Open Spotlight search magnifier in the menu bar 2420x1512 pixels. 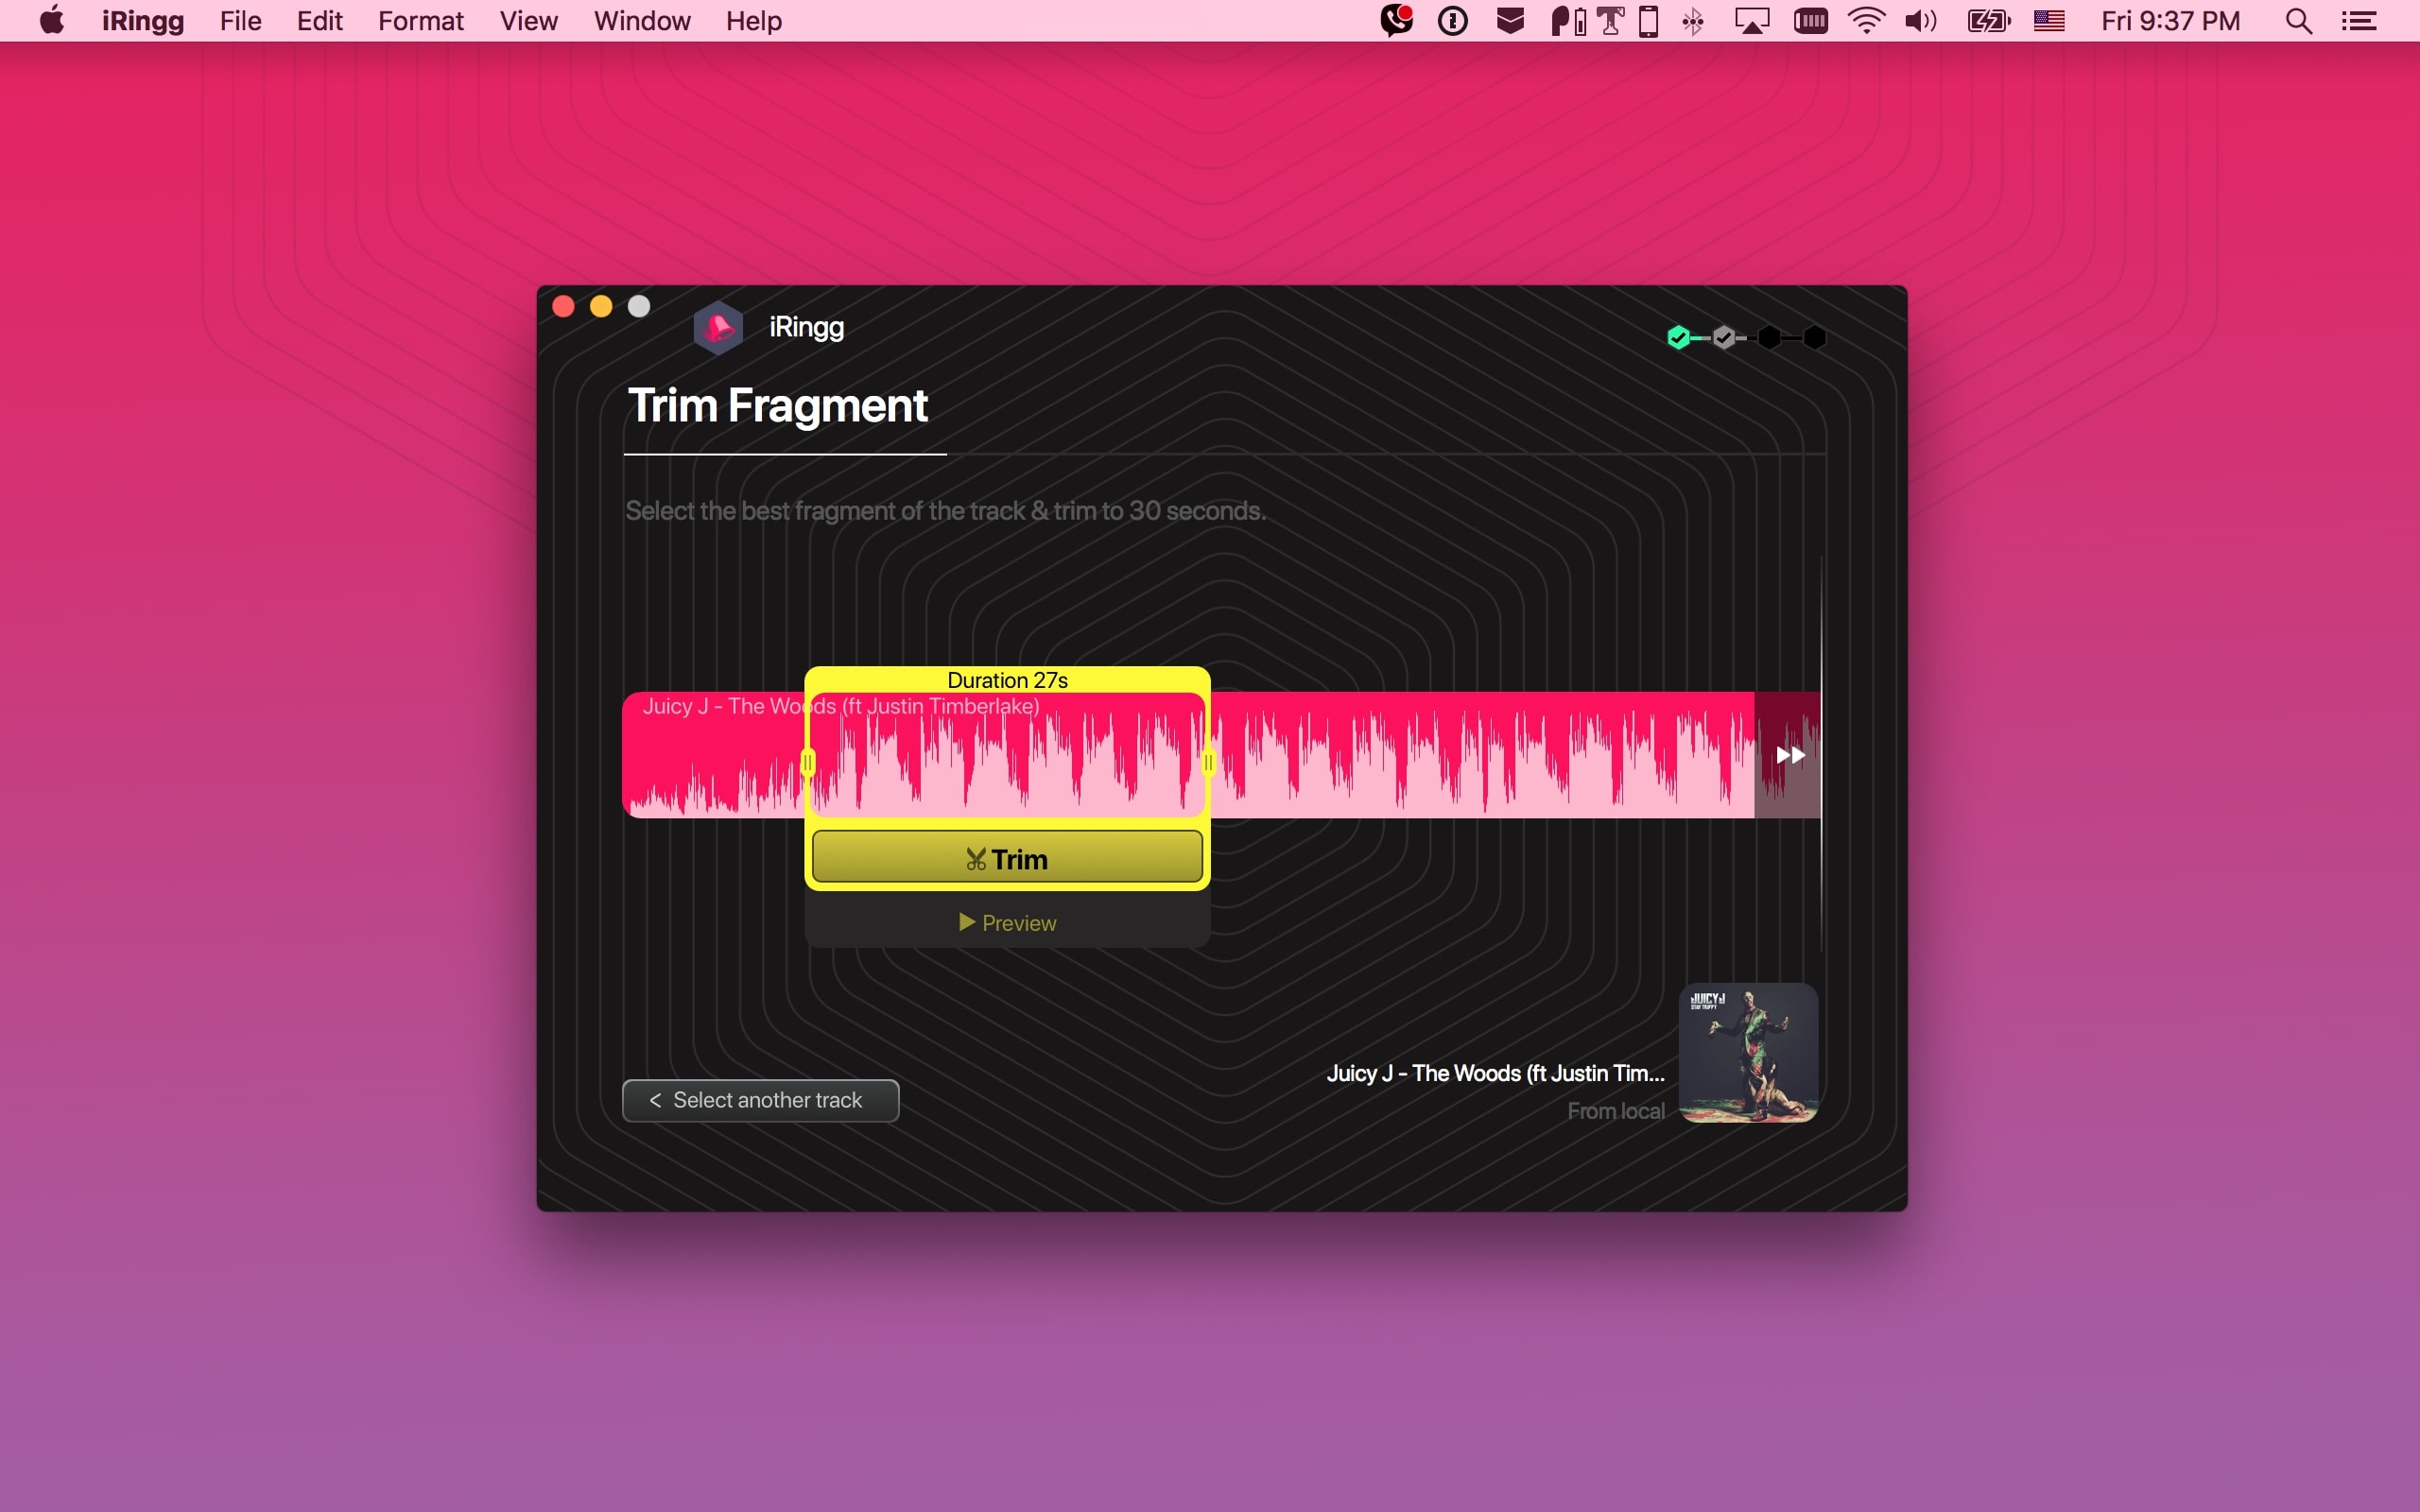point(2298,21)
